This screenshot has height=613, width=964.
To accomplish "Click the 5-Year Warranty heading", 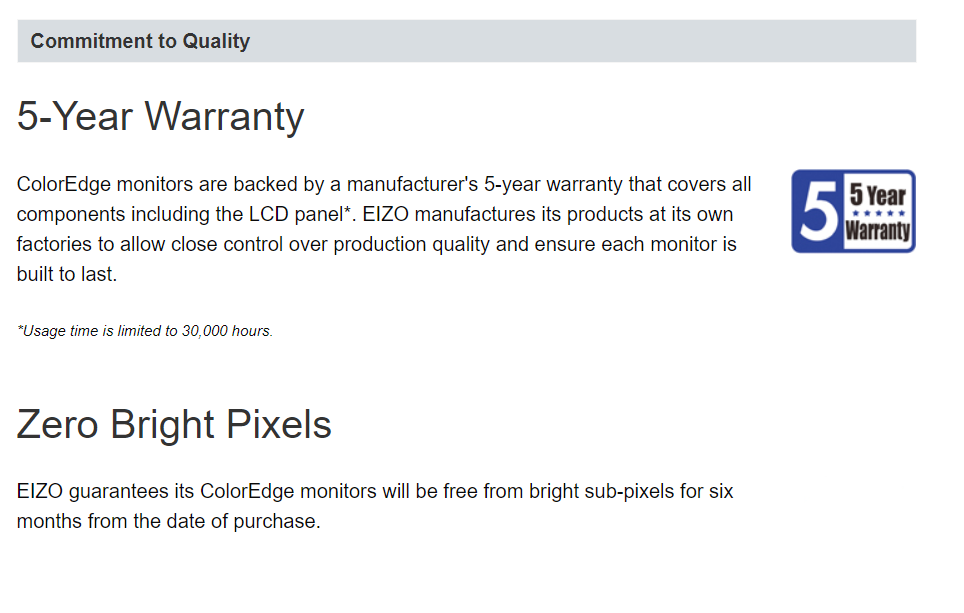I will pos(160,116).
